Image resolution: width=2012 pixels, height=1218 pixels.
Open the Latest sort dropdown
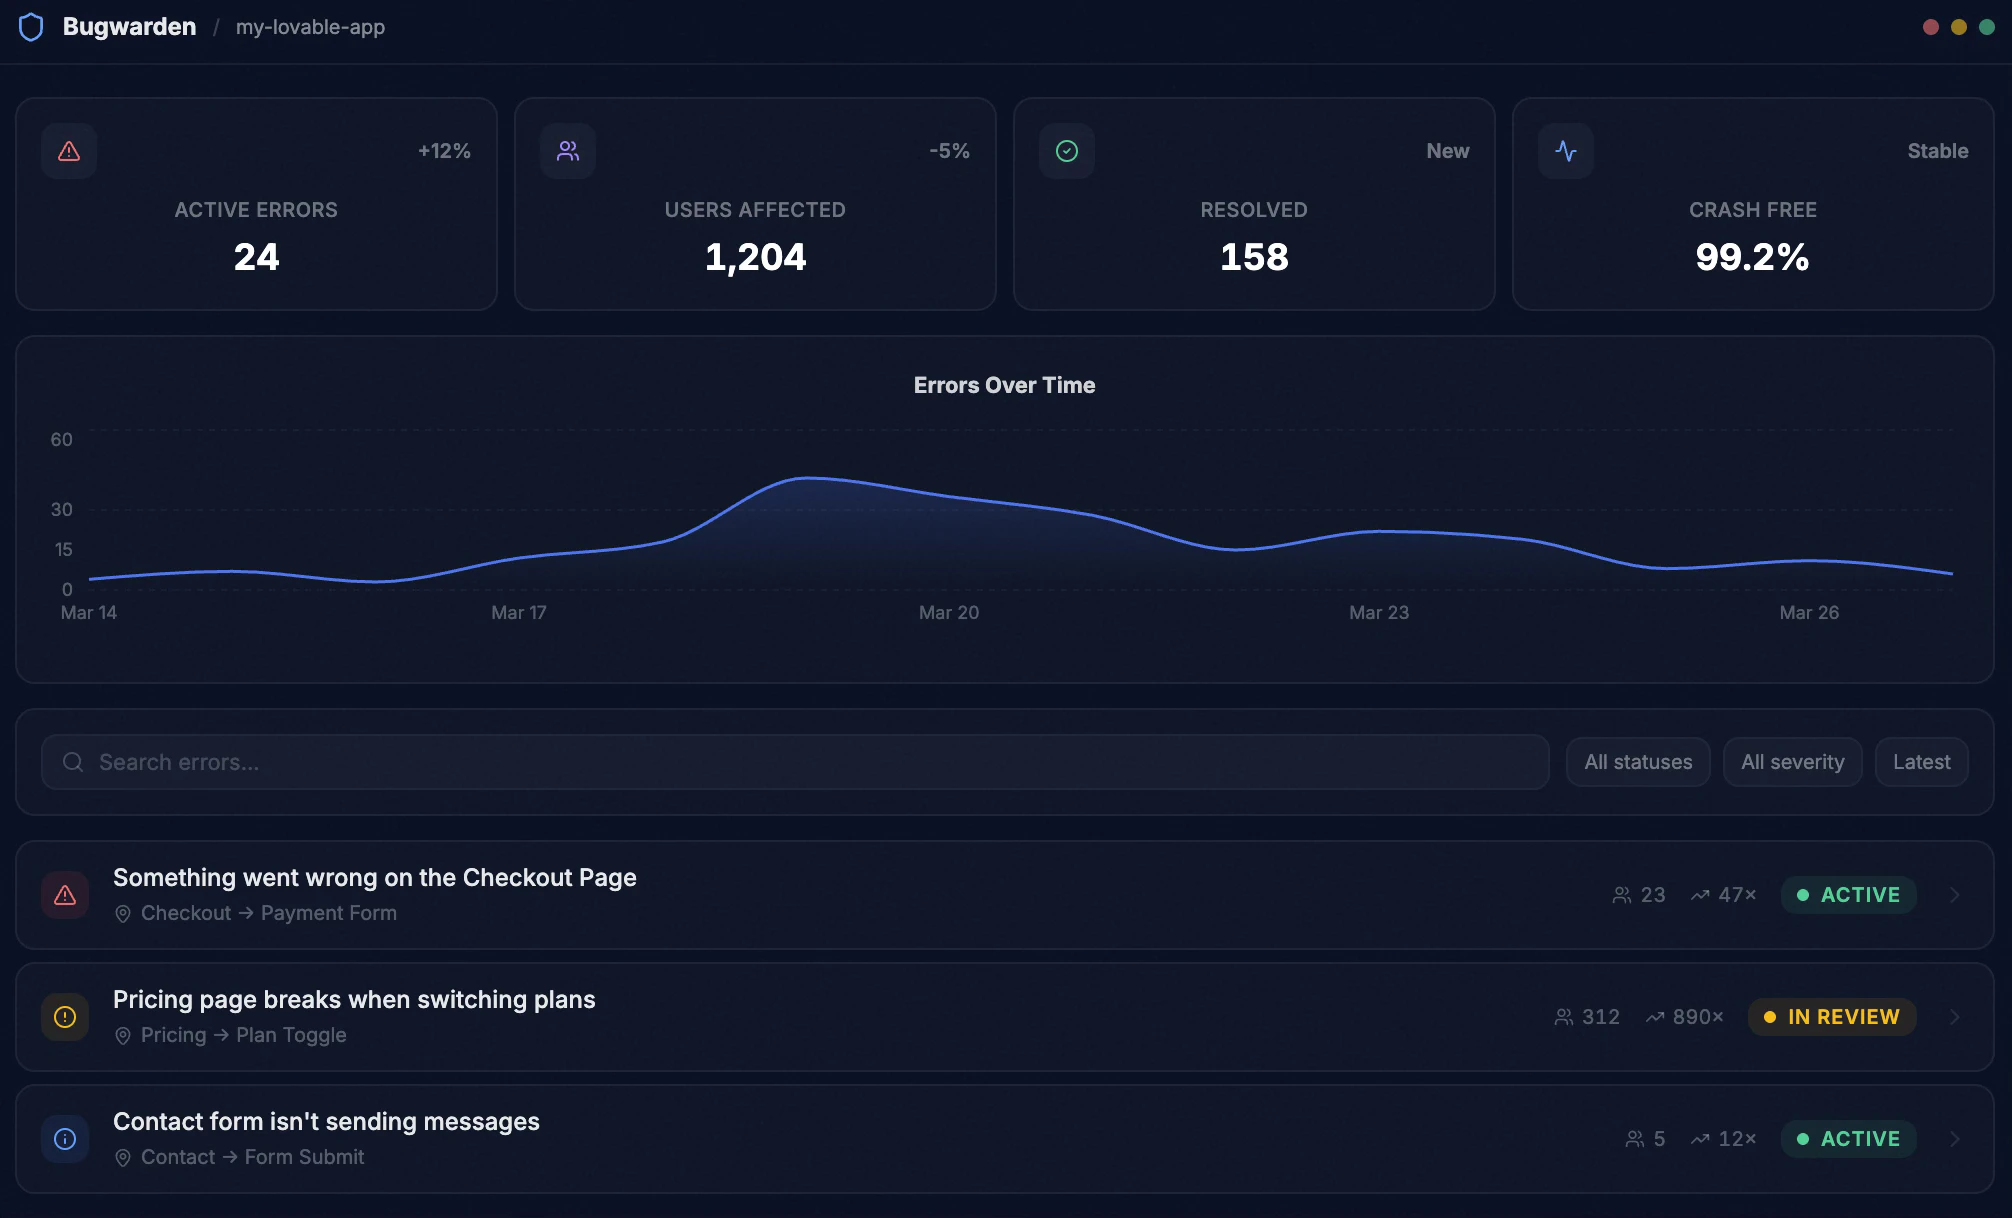point(1921,762)
